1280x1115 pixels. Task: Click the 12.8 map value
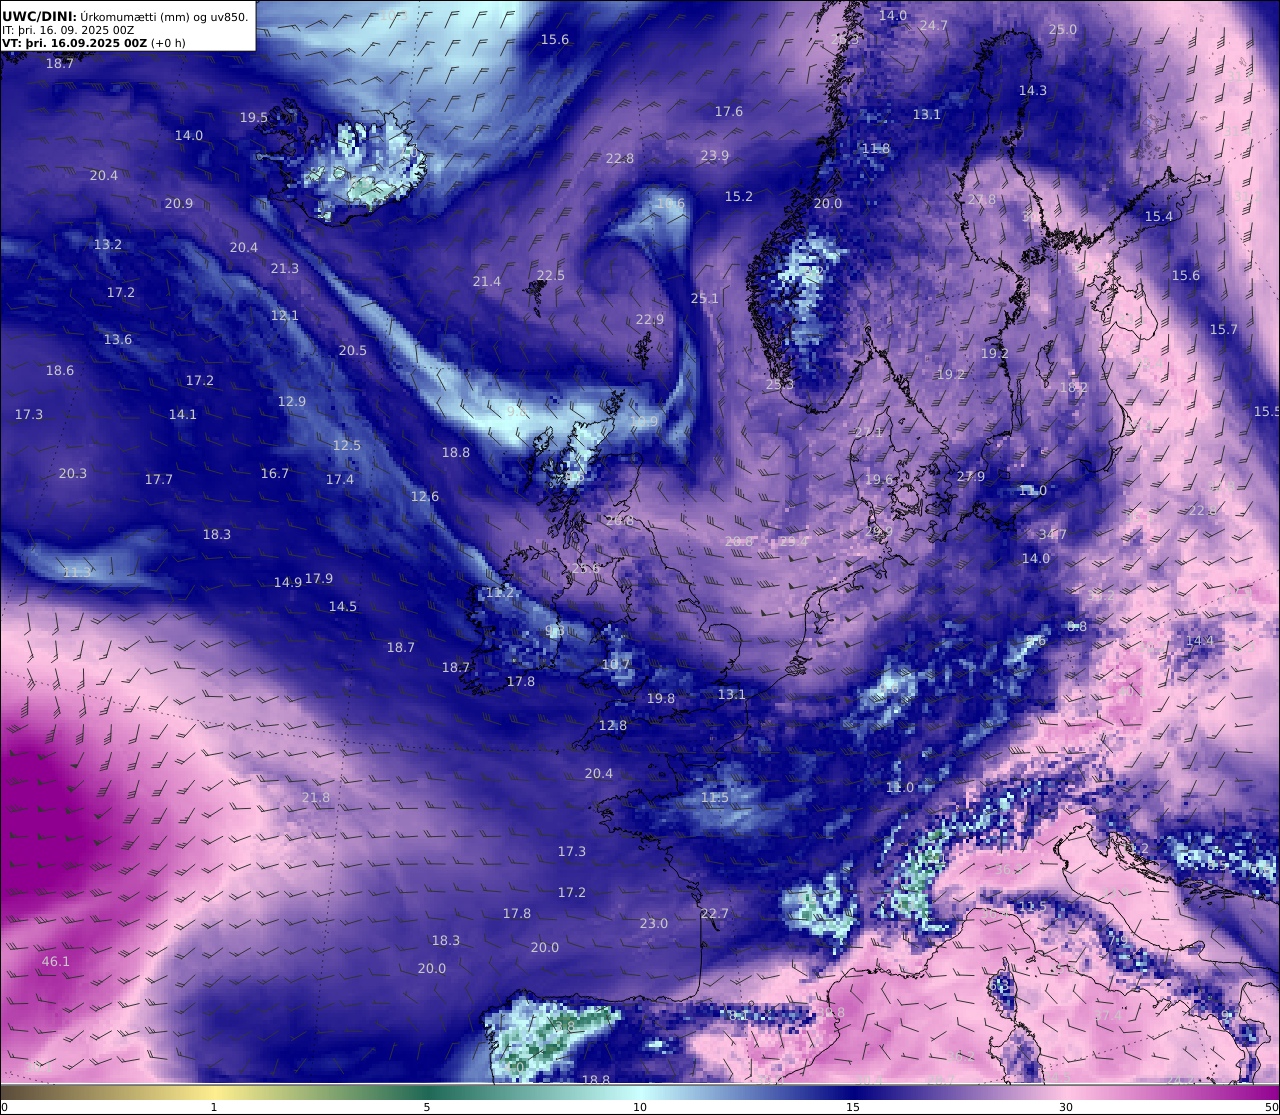click(x=613, y=726)
